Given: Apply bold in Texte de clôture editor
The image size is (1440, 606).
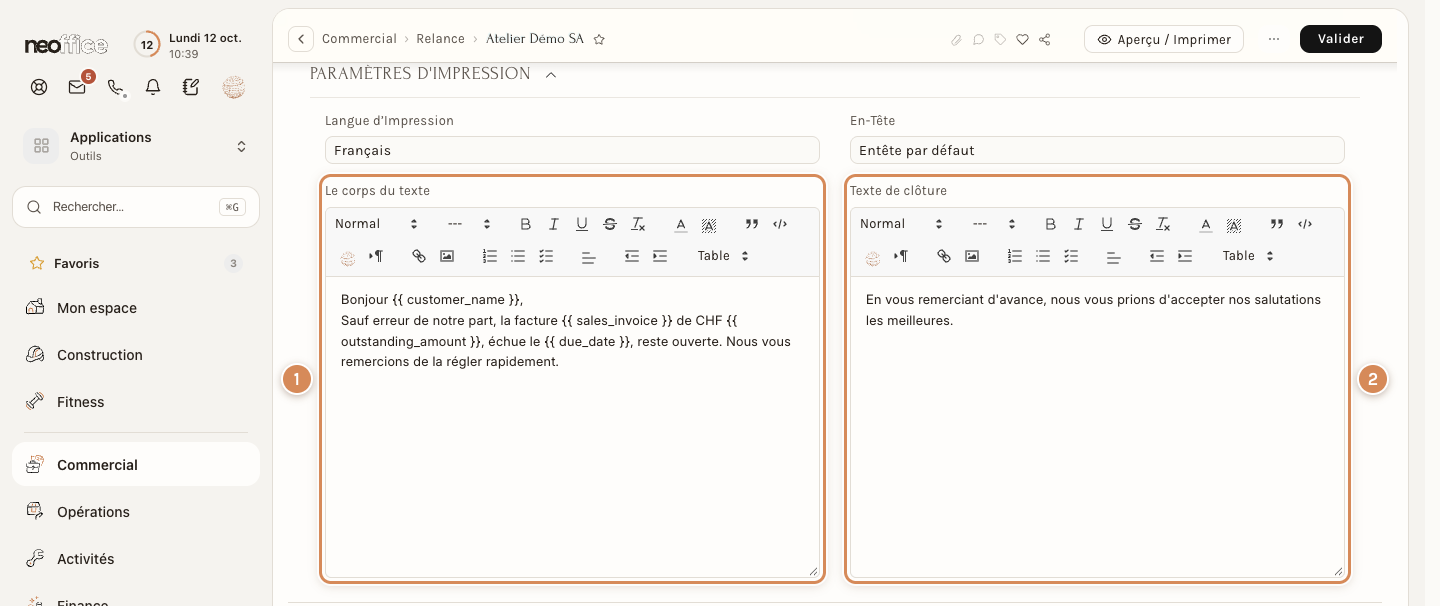Looking at the screenshot, I should point(1050,224).
